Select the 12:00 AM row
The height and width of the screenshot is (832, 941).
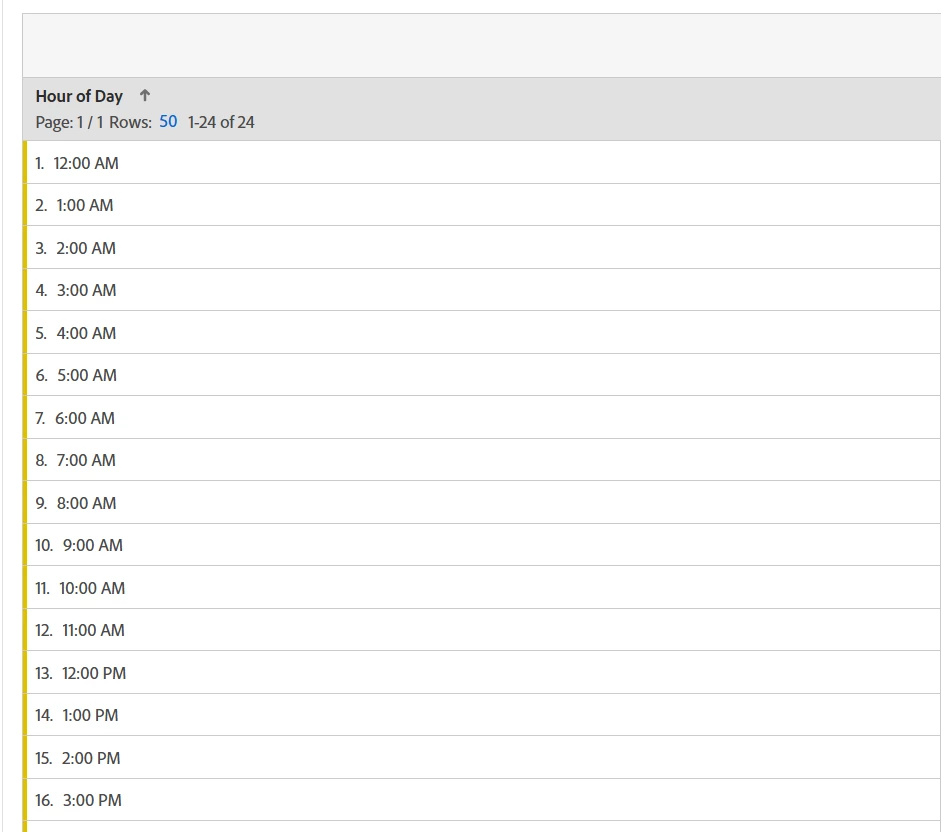[x=482, y=163]
